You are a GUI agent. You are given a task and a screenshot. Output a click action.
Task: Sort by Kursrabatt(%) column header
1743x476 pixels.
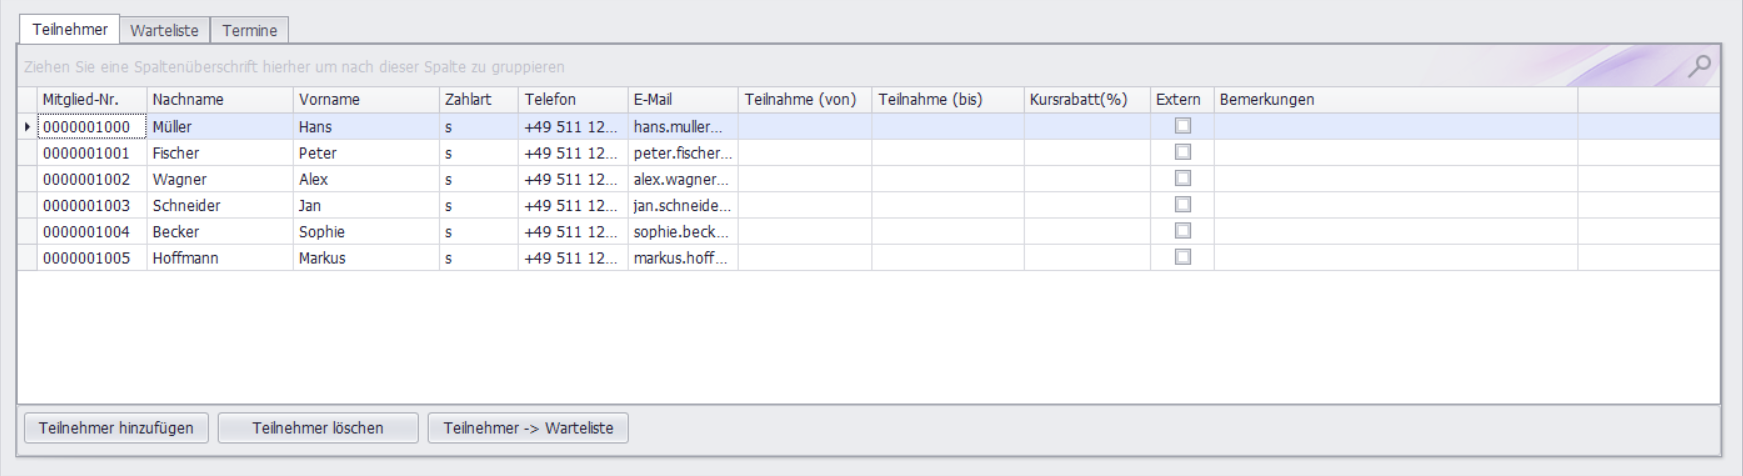click(x=1087, y=99)
